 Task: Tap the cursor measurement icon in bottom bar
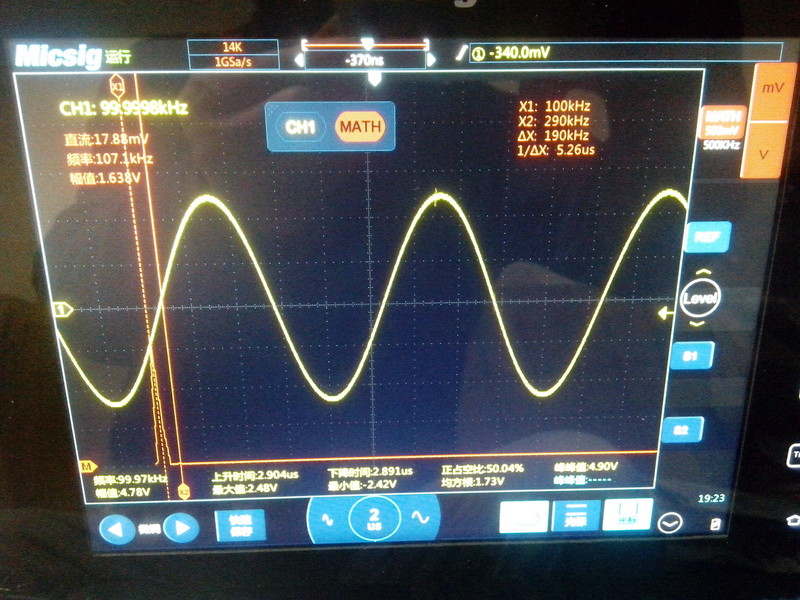(627, 515)
